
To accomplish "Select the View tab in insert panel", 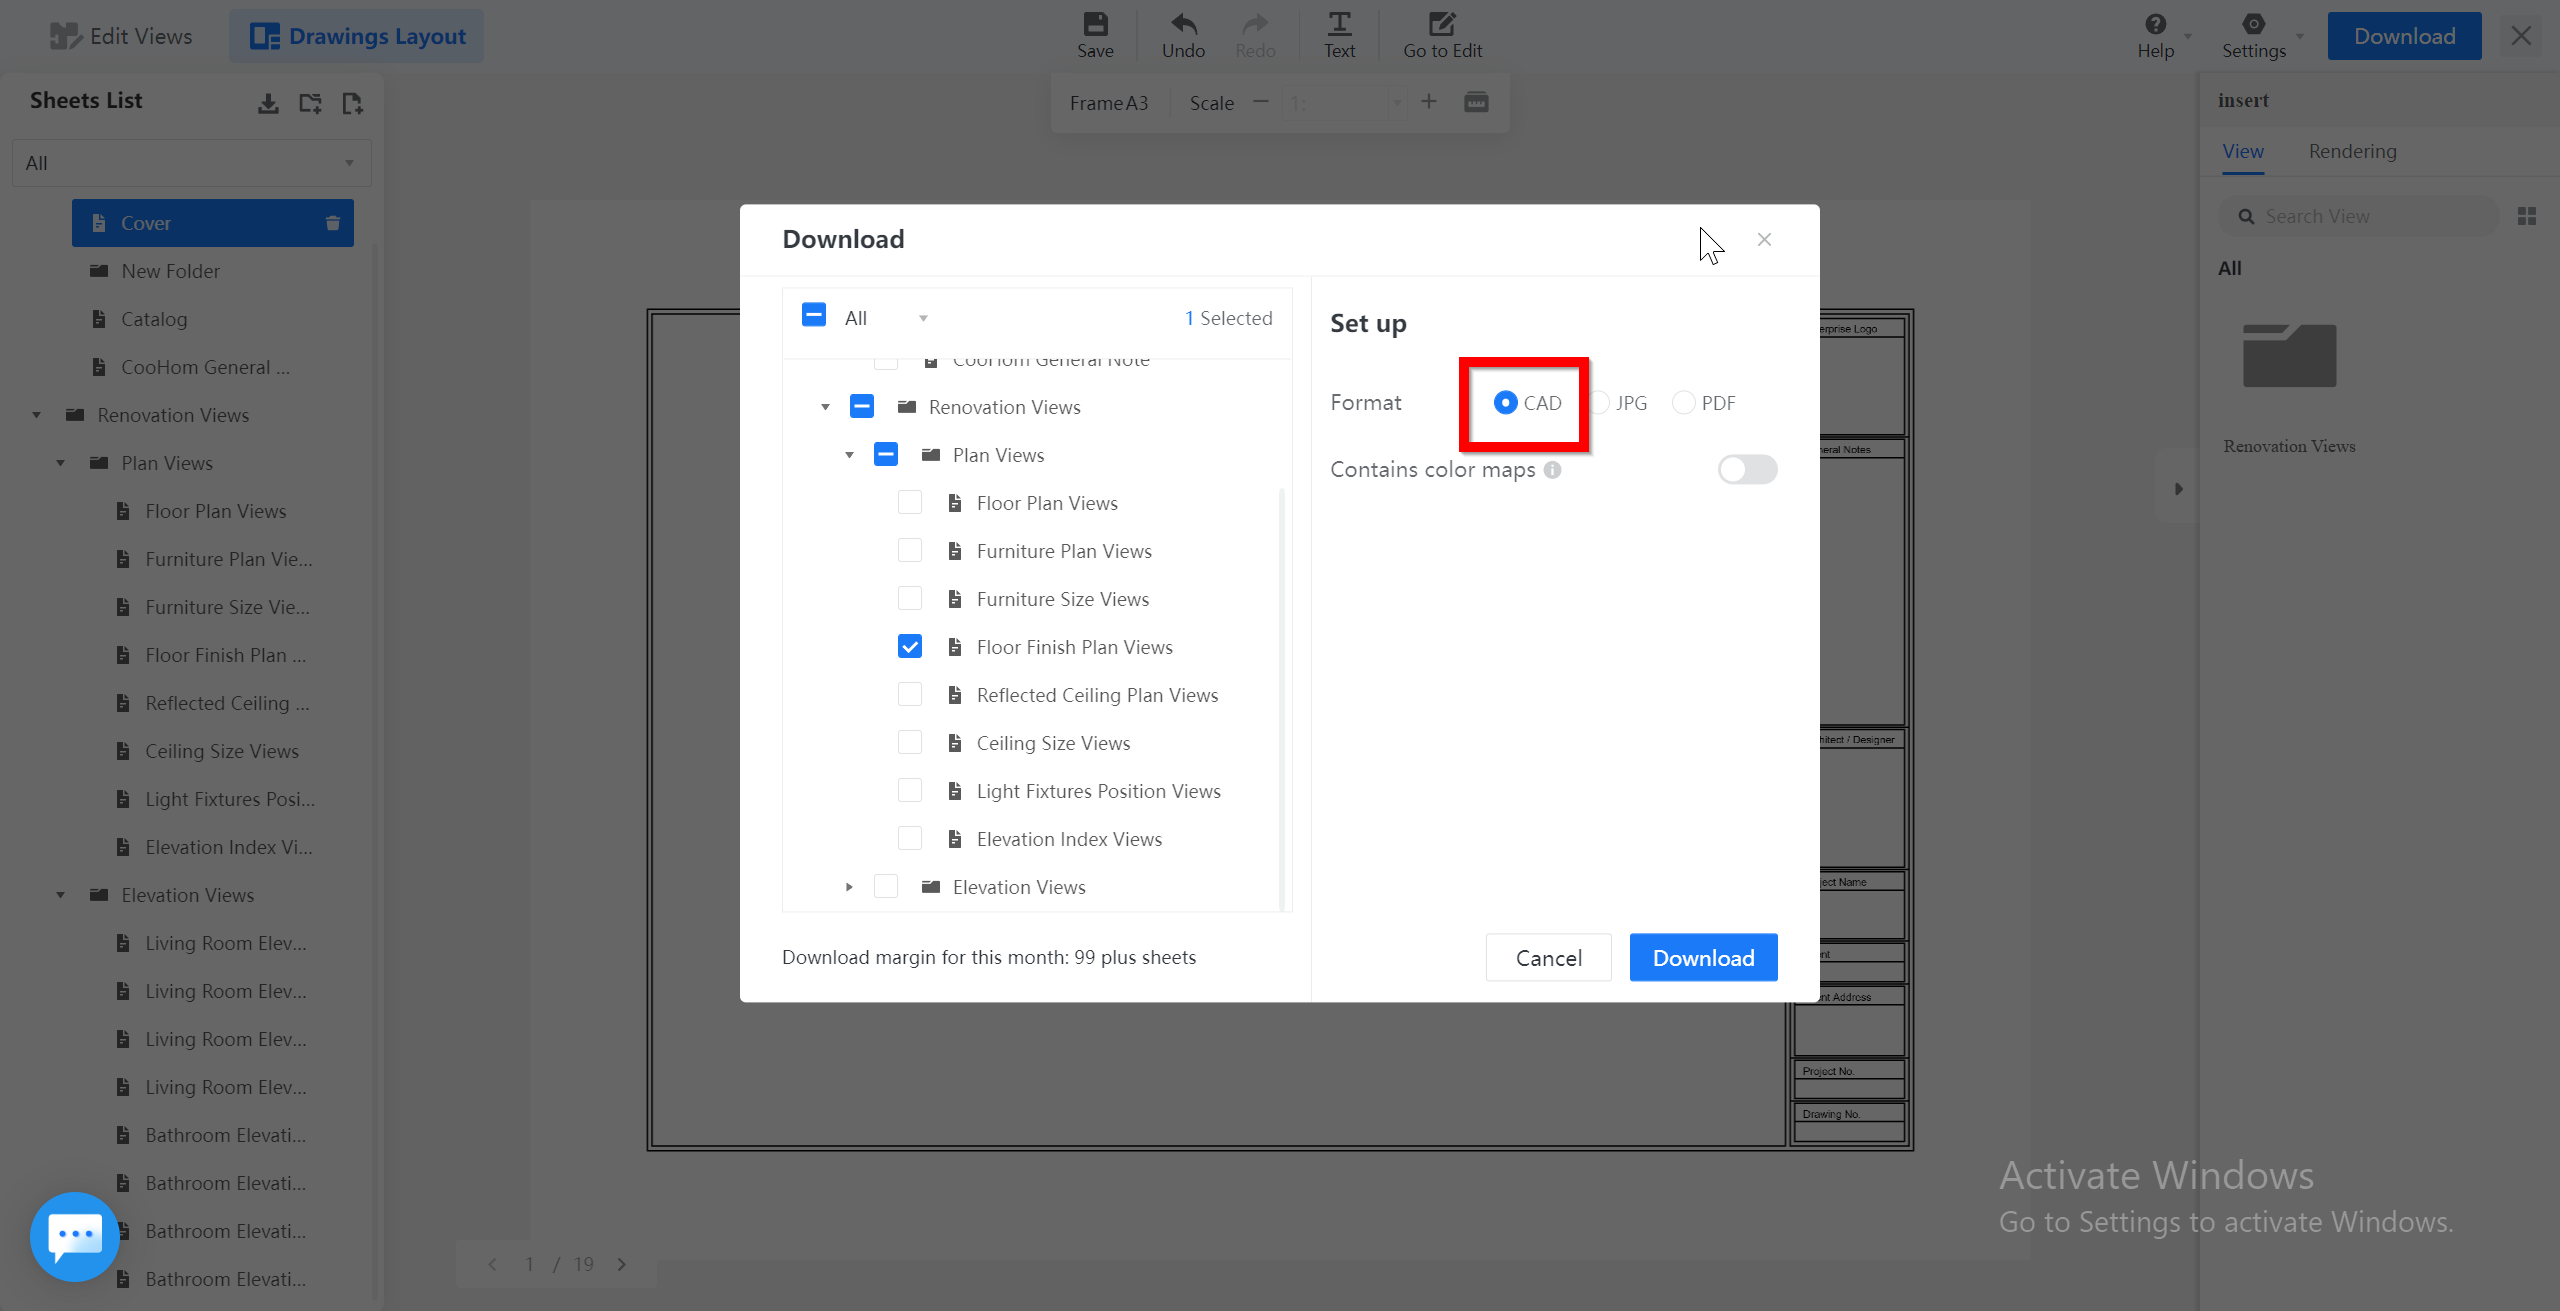I will 2243,151.
